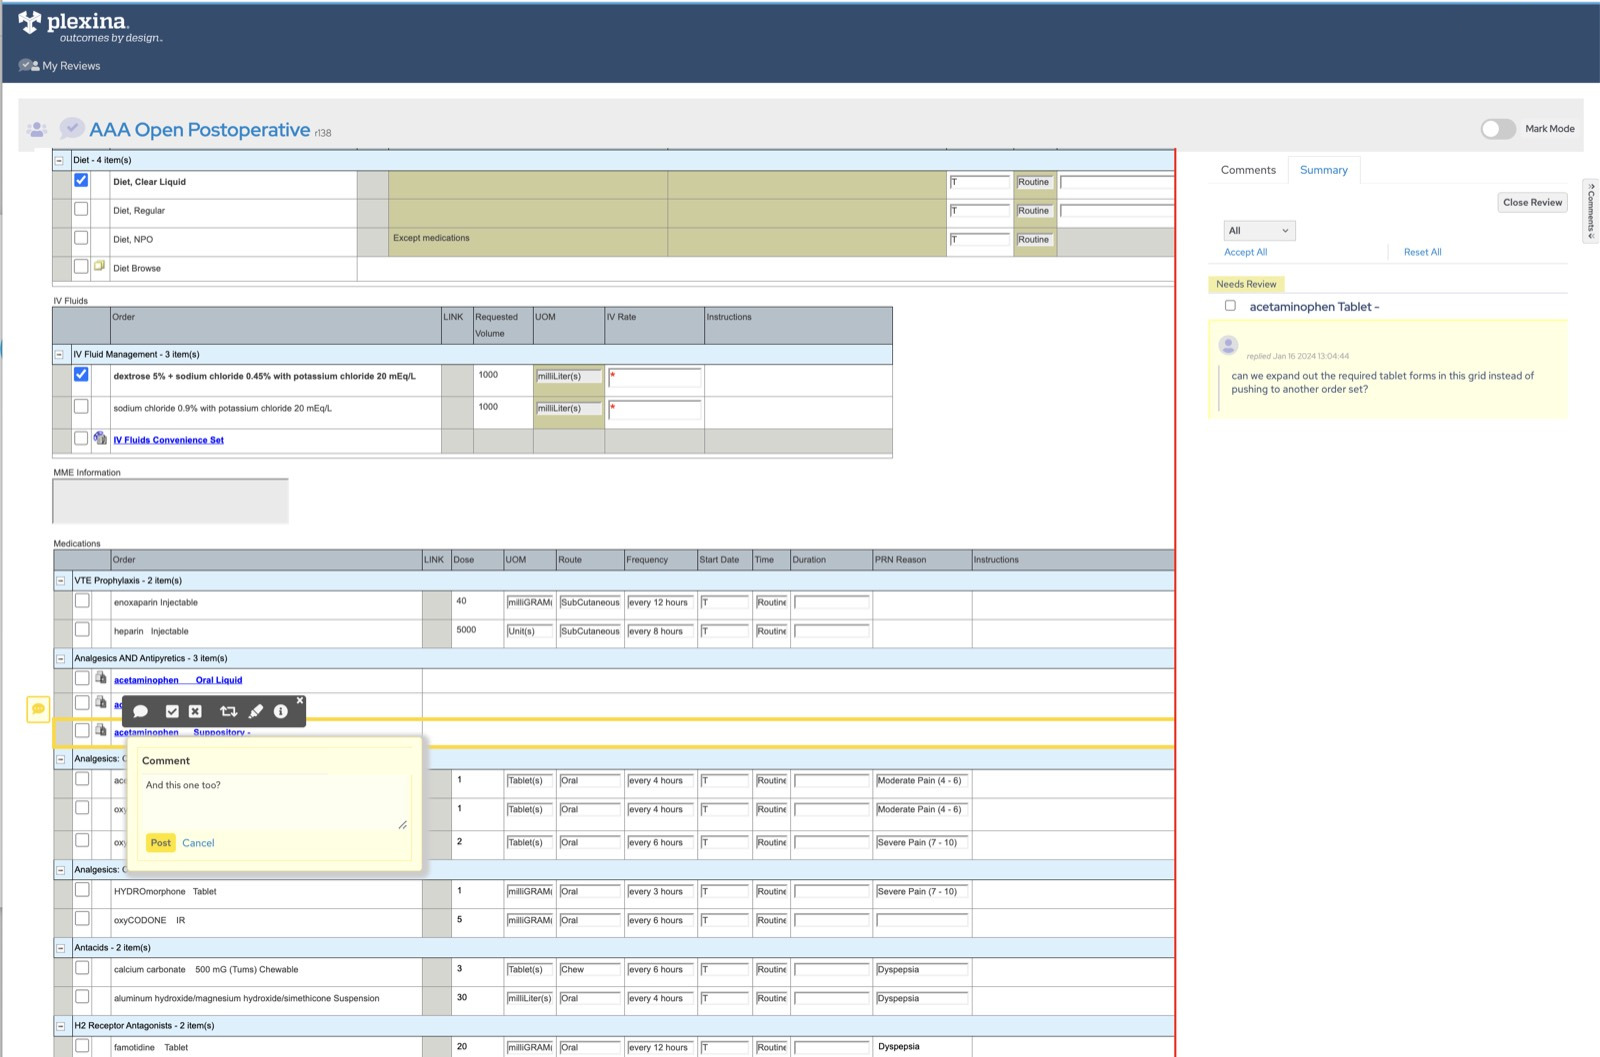Check the acetaminophen Tablet review checkbox in Summary
Image resolution: width=1600 pixels, height=1057 pixels.
1230,306
